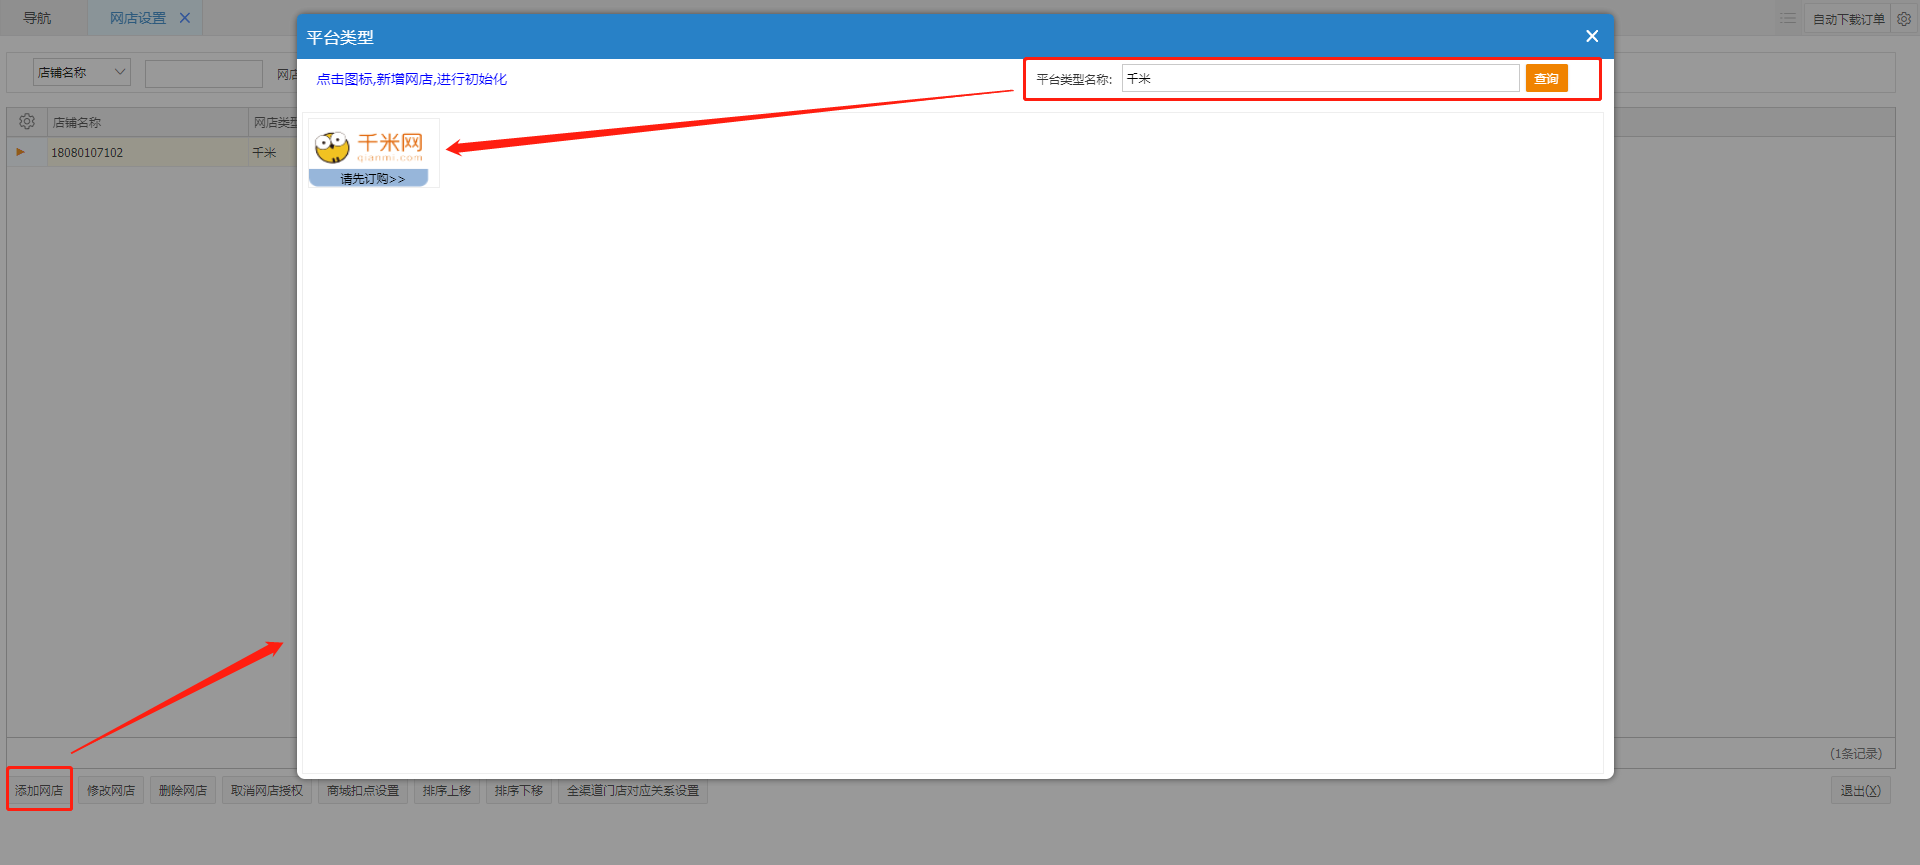Click the 取消网店授权 button

point(267,790)
